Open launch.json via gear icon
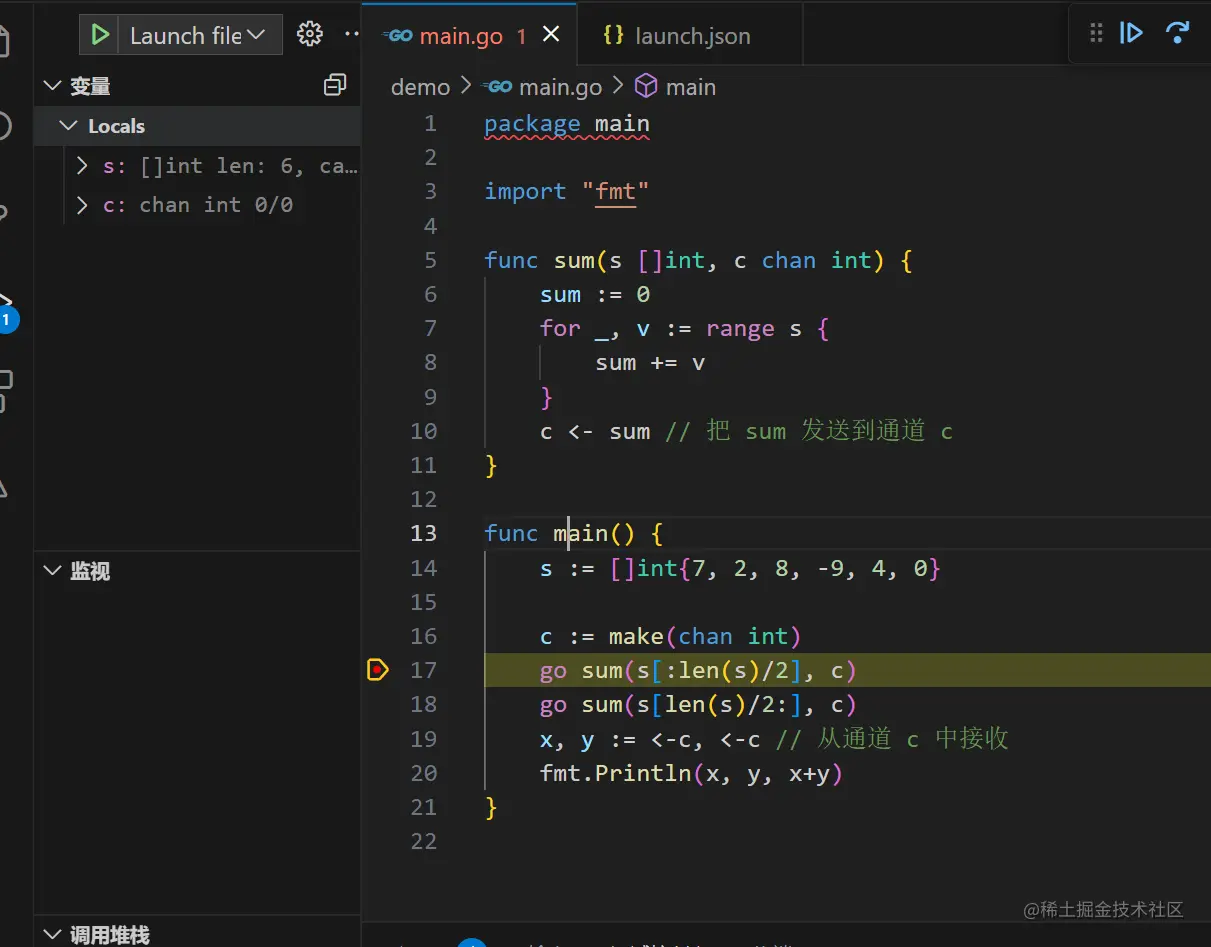This screenshot has height=947, width=1211. [310, 34]
